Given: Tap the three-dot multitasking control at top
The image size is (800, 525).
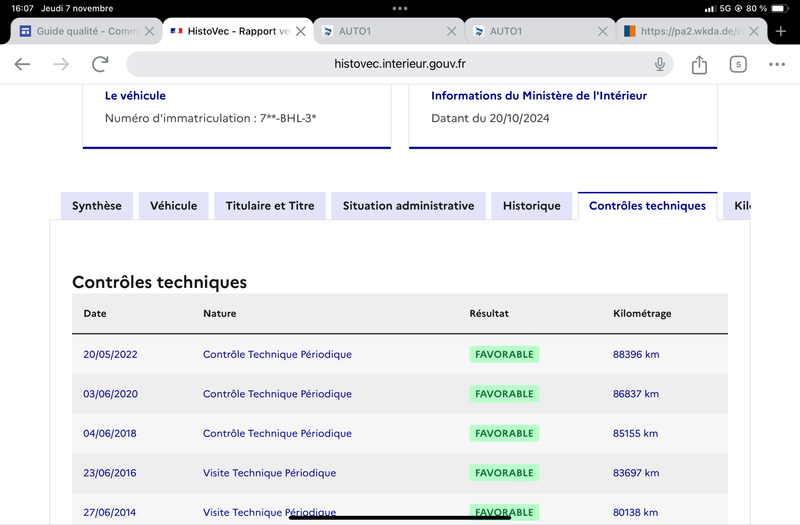Looking at the screenshot, I should pyautogui.click(x=400, y=8).
